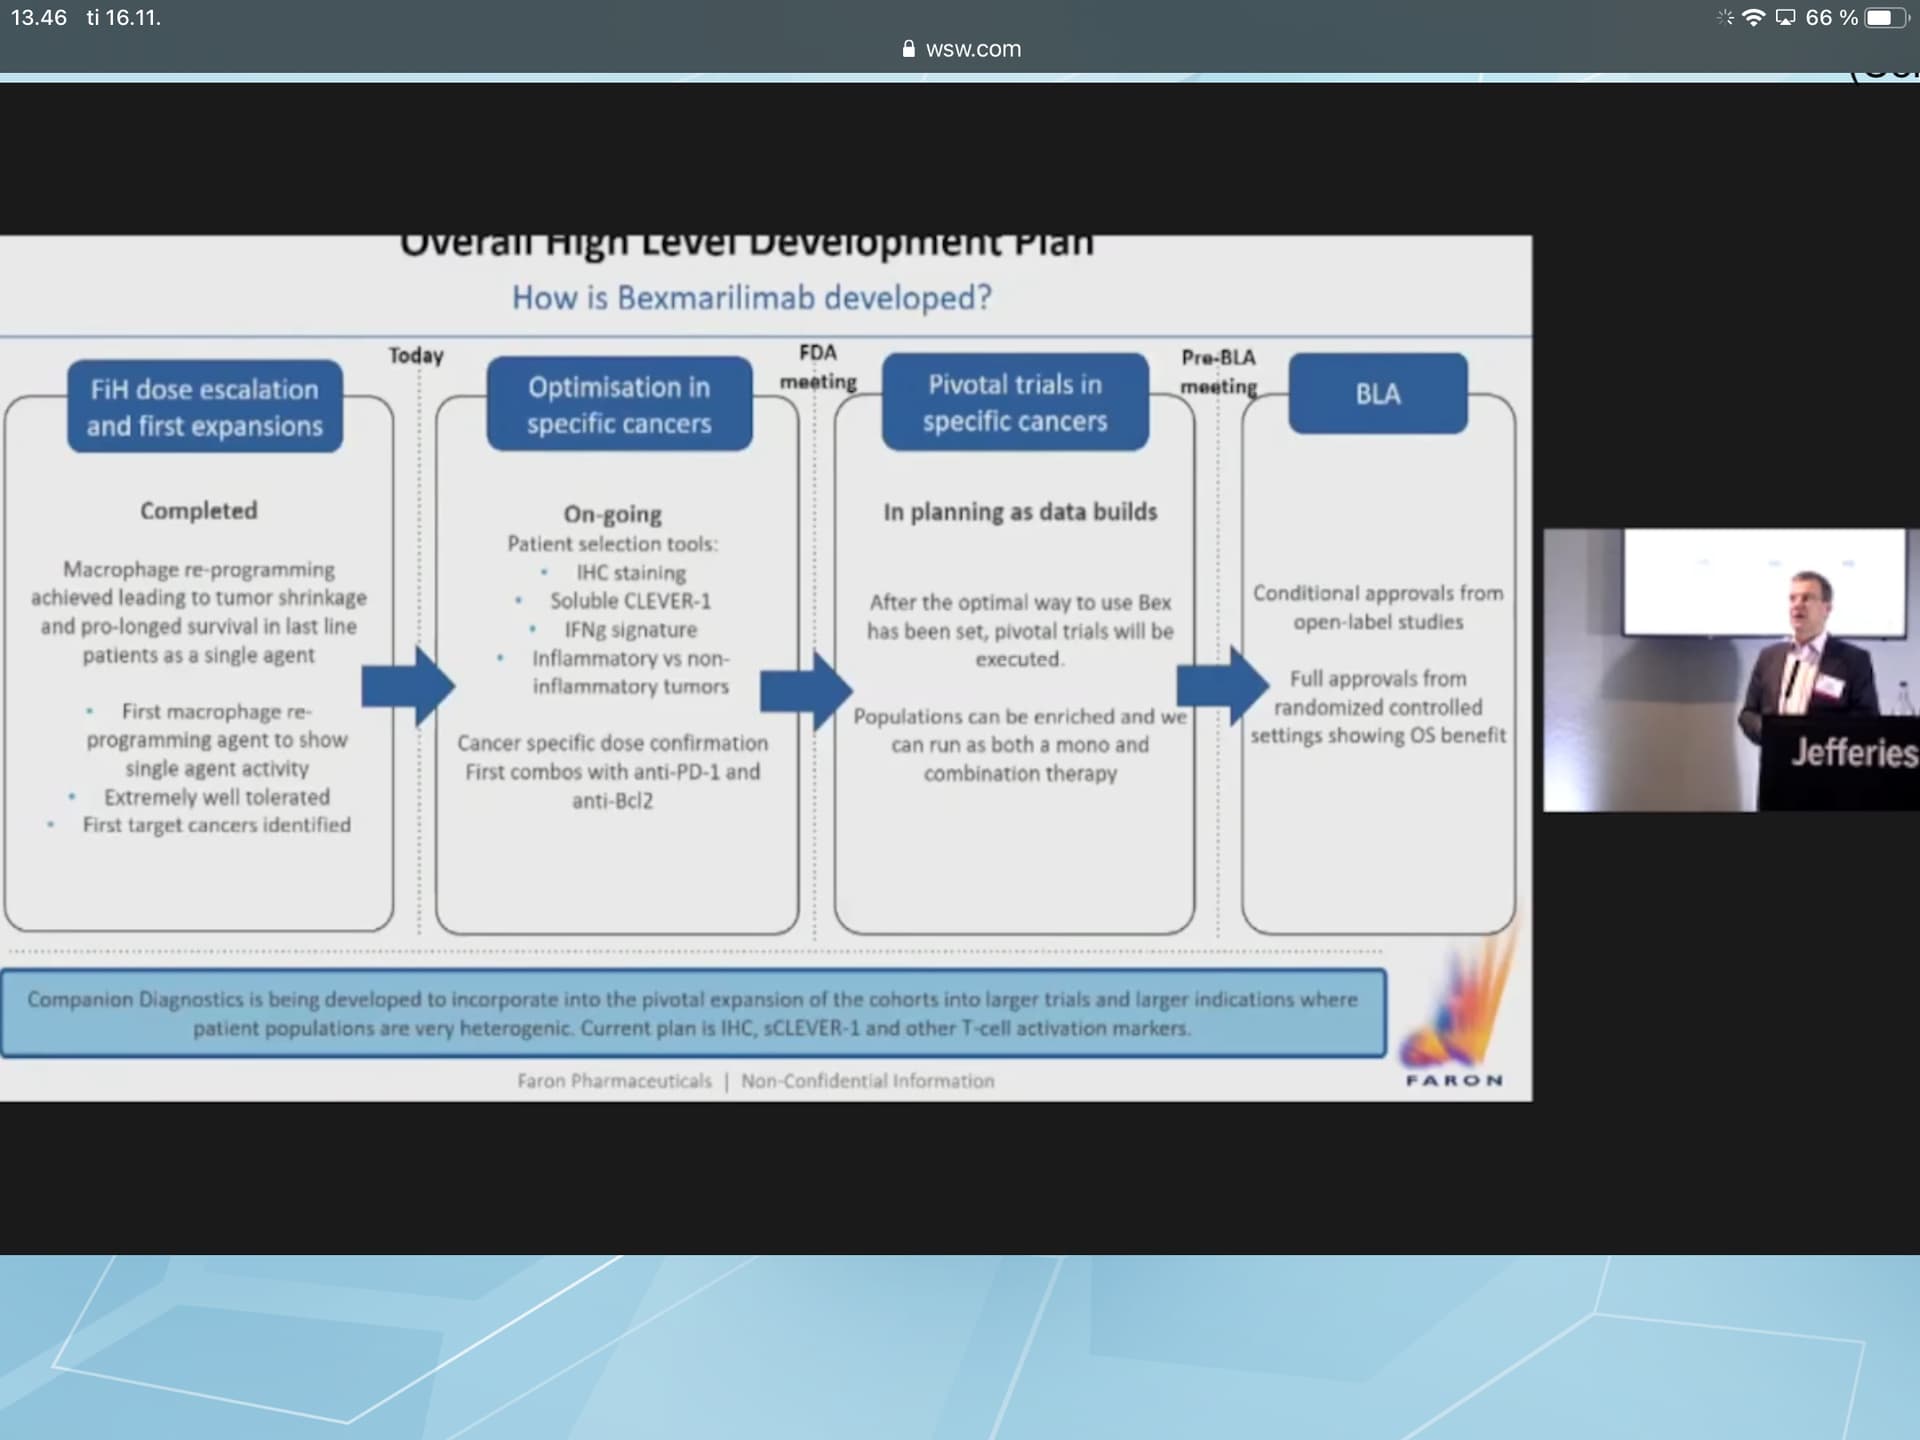
Task: Click the 'Today' timeline marker label
Action: [416, 356]
